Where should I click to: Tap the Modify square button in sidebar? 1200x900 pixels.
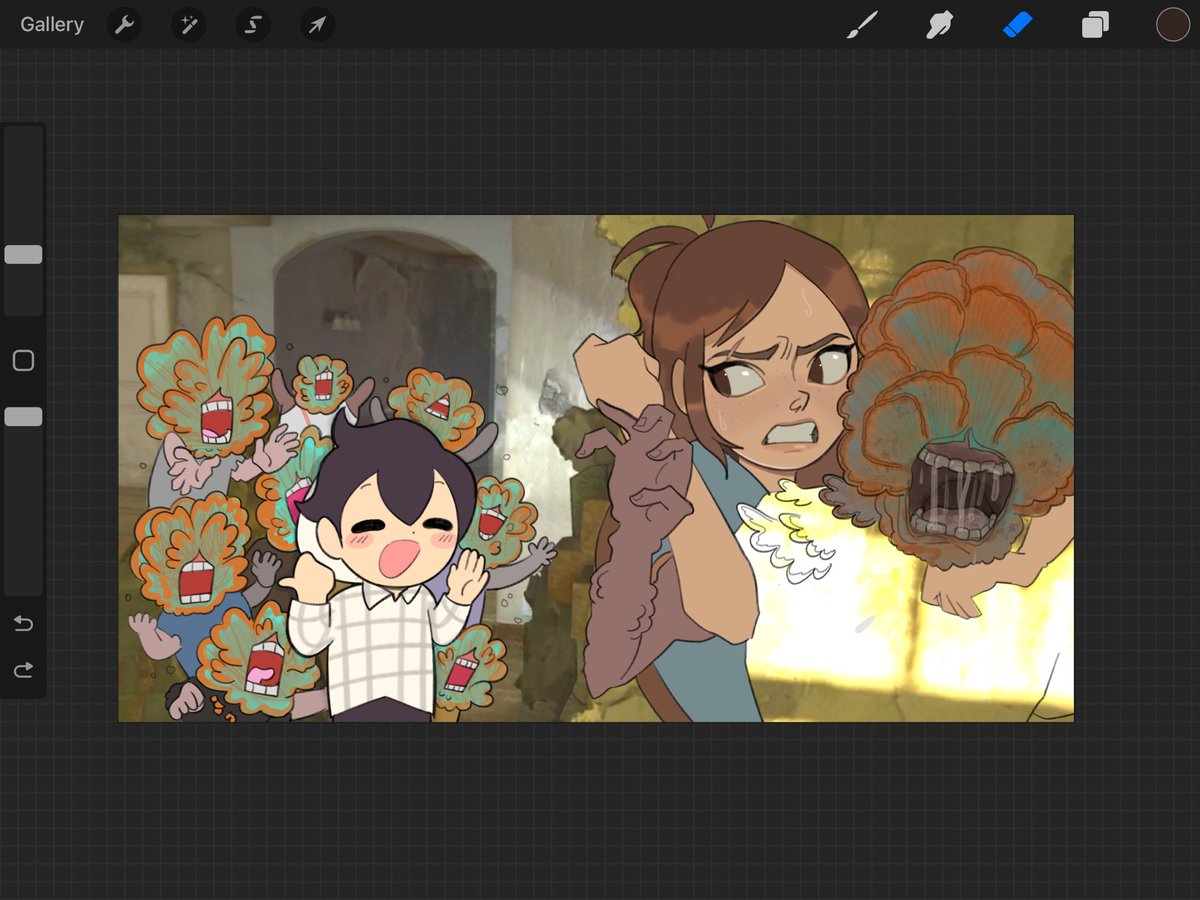point(23,361)
